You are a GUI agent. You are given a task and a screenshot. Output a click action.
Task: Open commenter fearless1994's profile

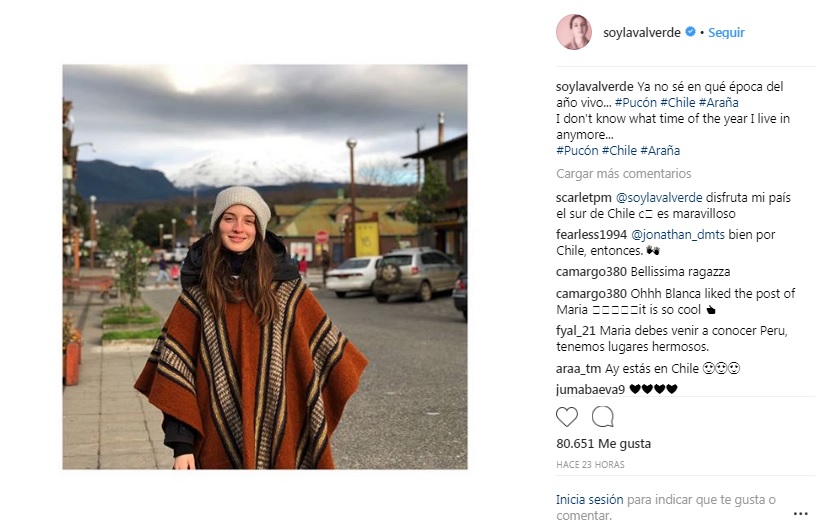click(x=591, y=235)
